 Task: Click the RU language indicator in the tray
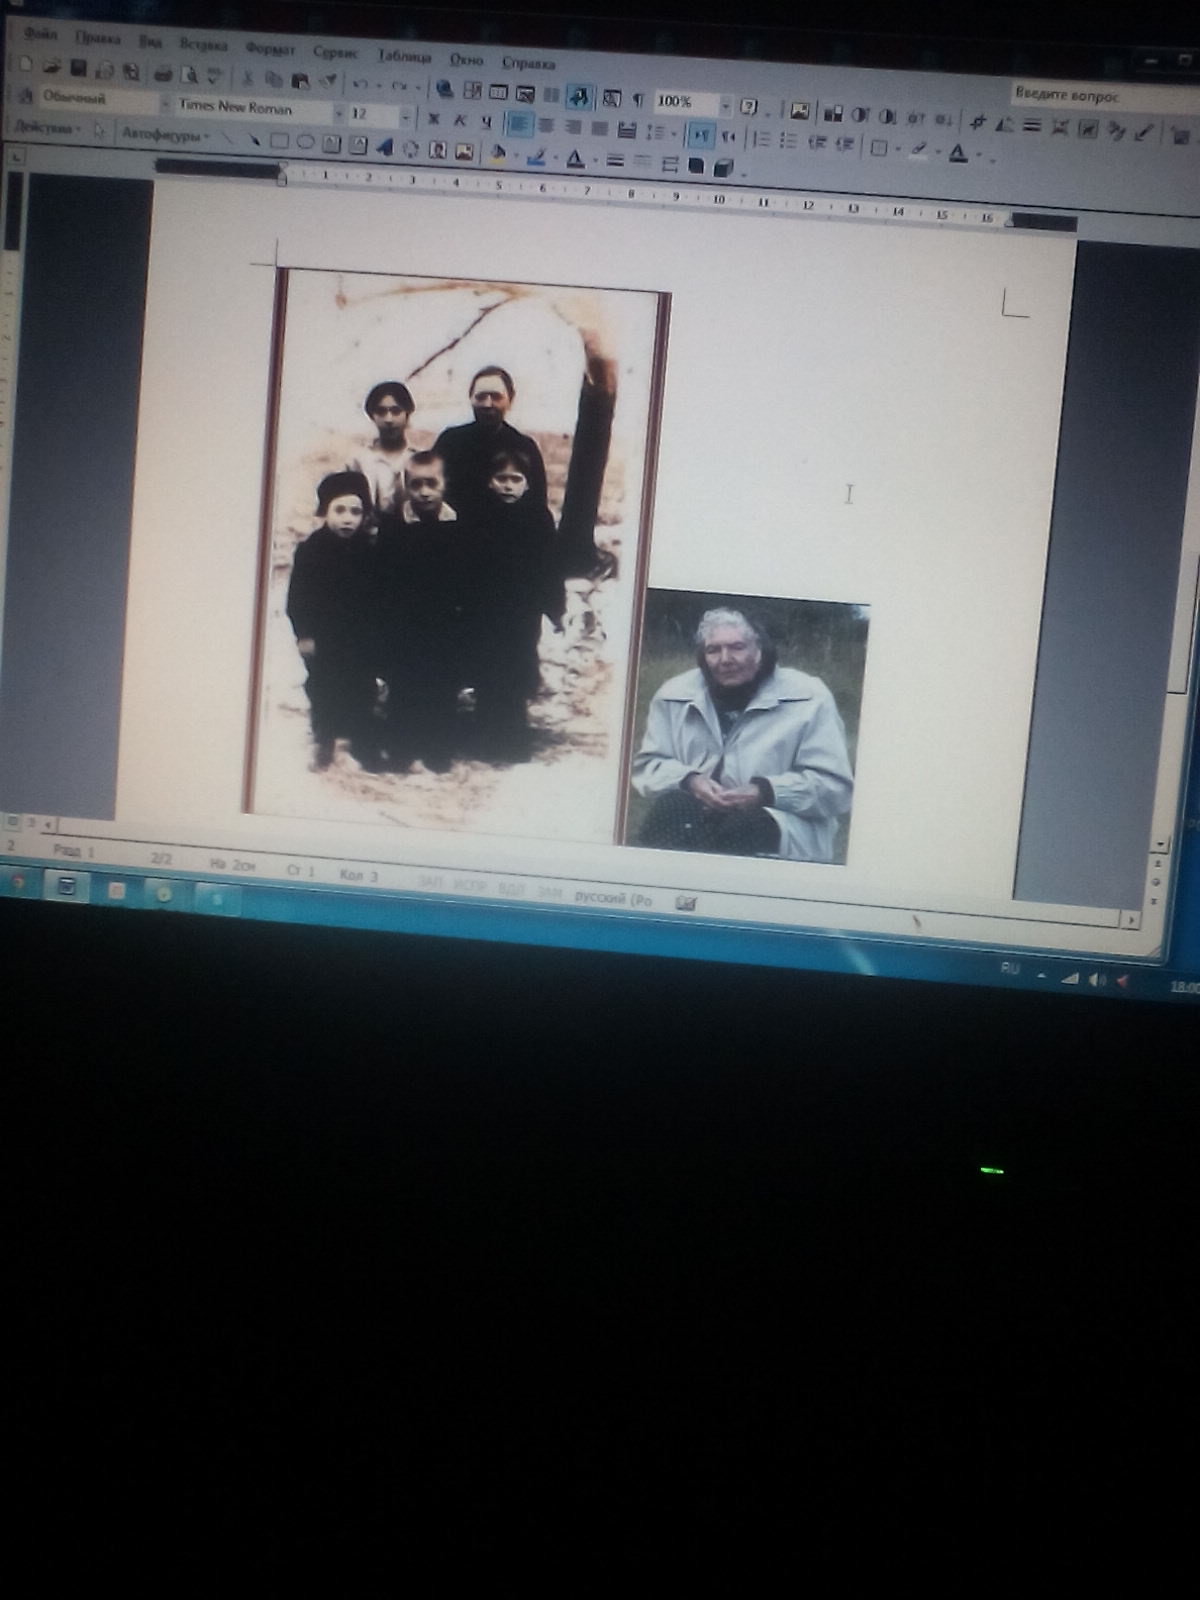1010,968
